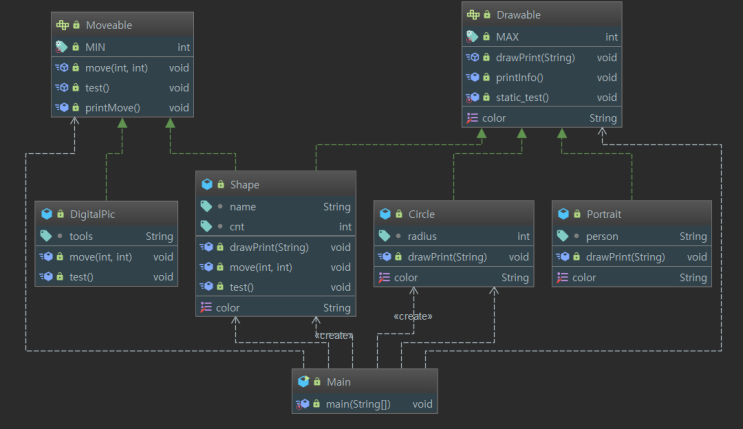
Task: Click the MAX field icon in Drawable
Action: [473, 36]
